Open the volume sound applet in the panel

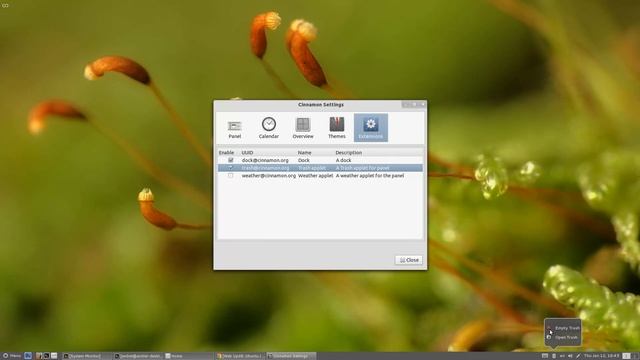click(x=570, y=356)
